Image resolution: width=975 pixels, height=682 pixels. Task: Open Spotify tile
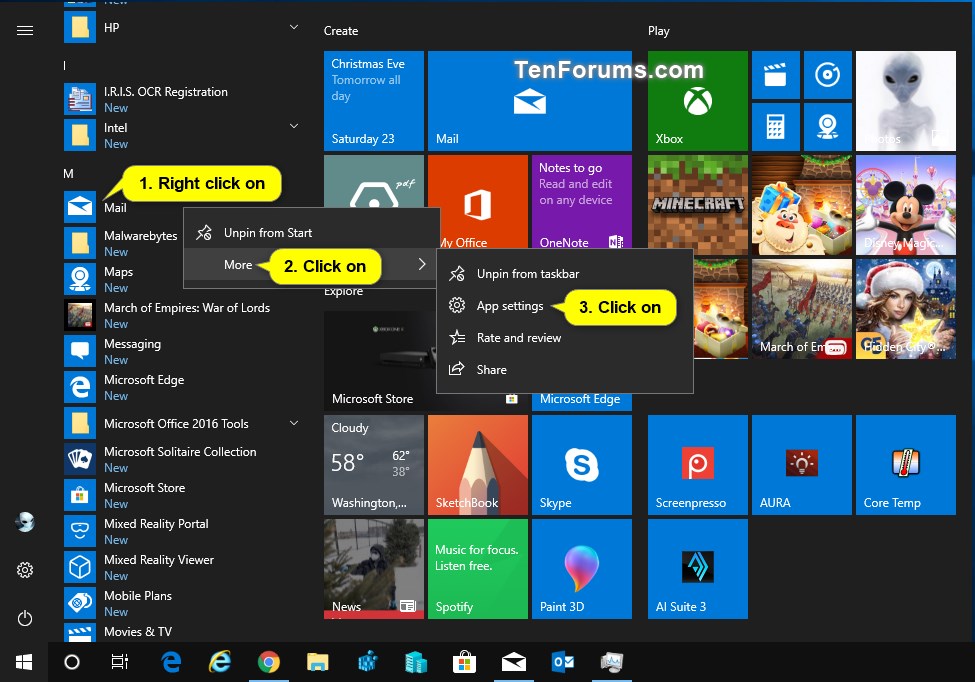coord(477,568)
